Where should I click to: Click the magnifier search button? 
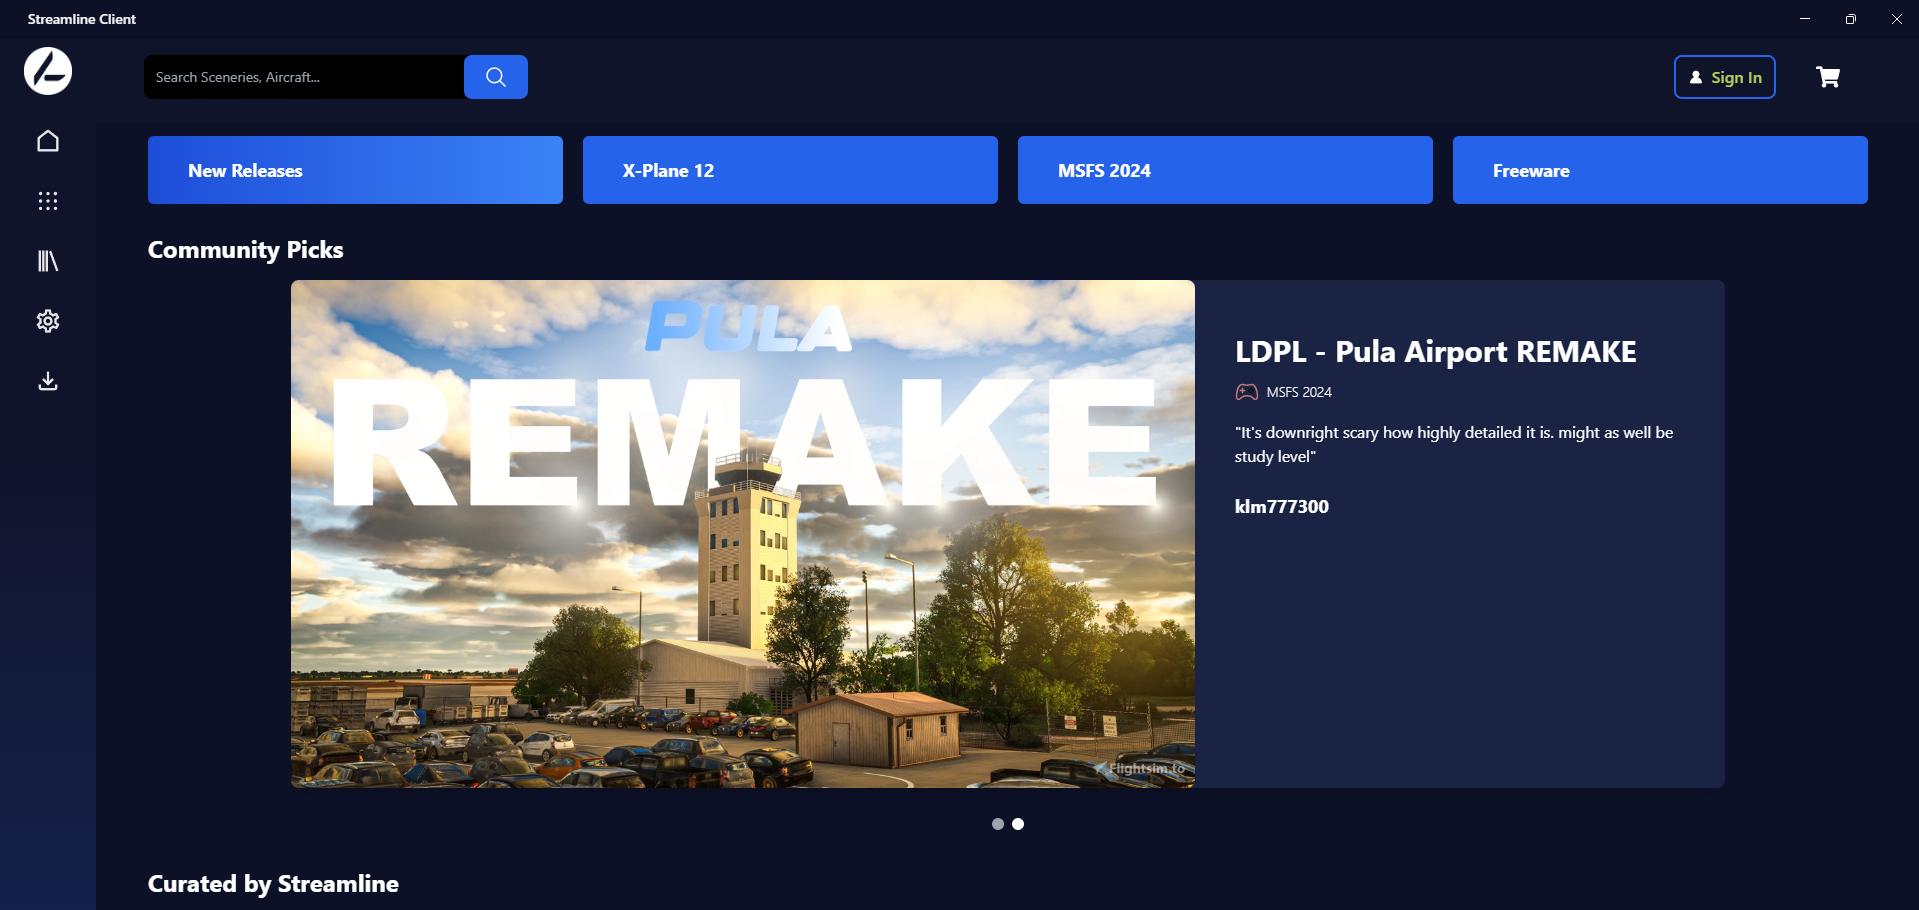click(x=496, y=77)
